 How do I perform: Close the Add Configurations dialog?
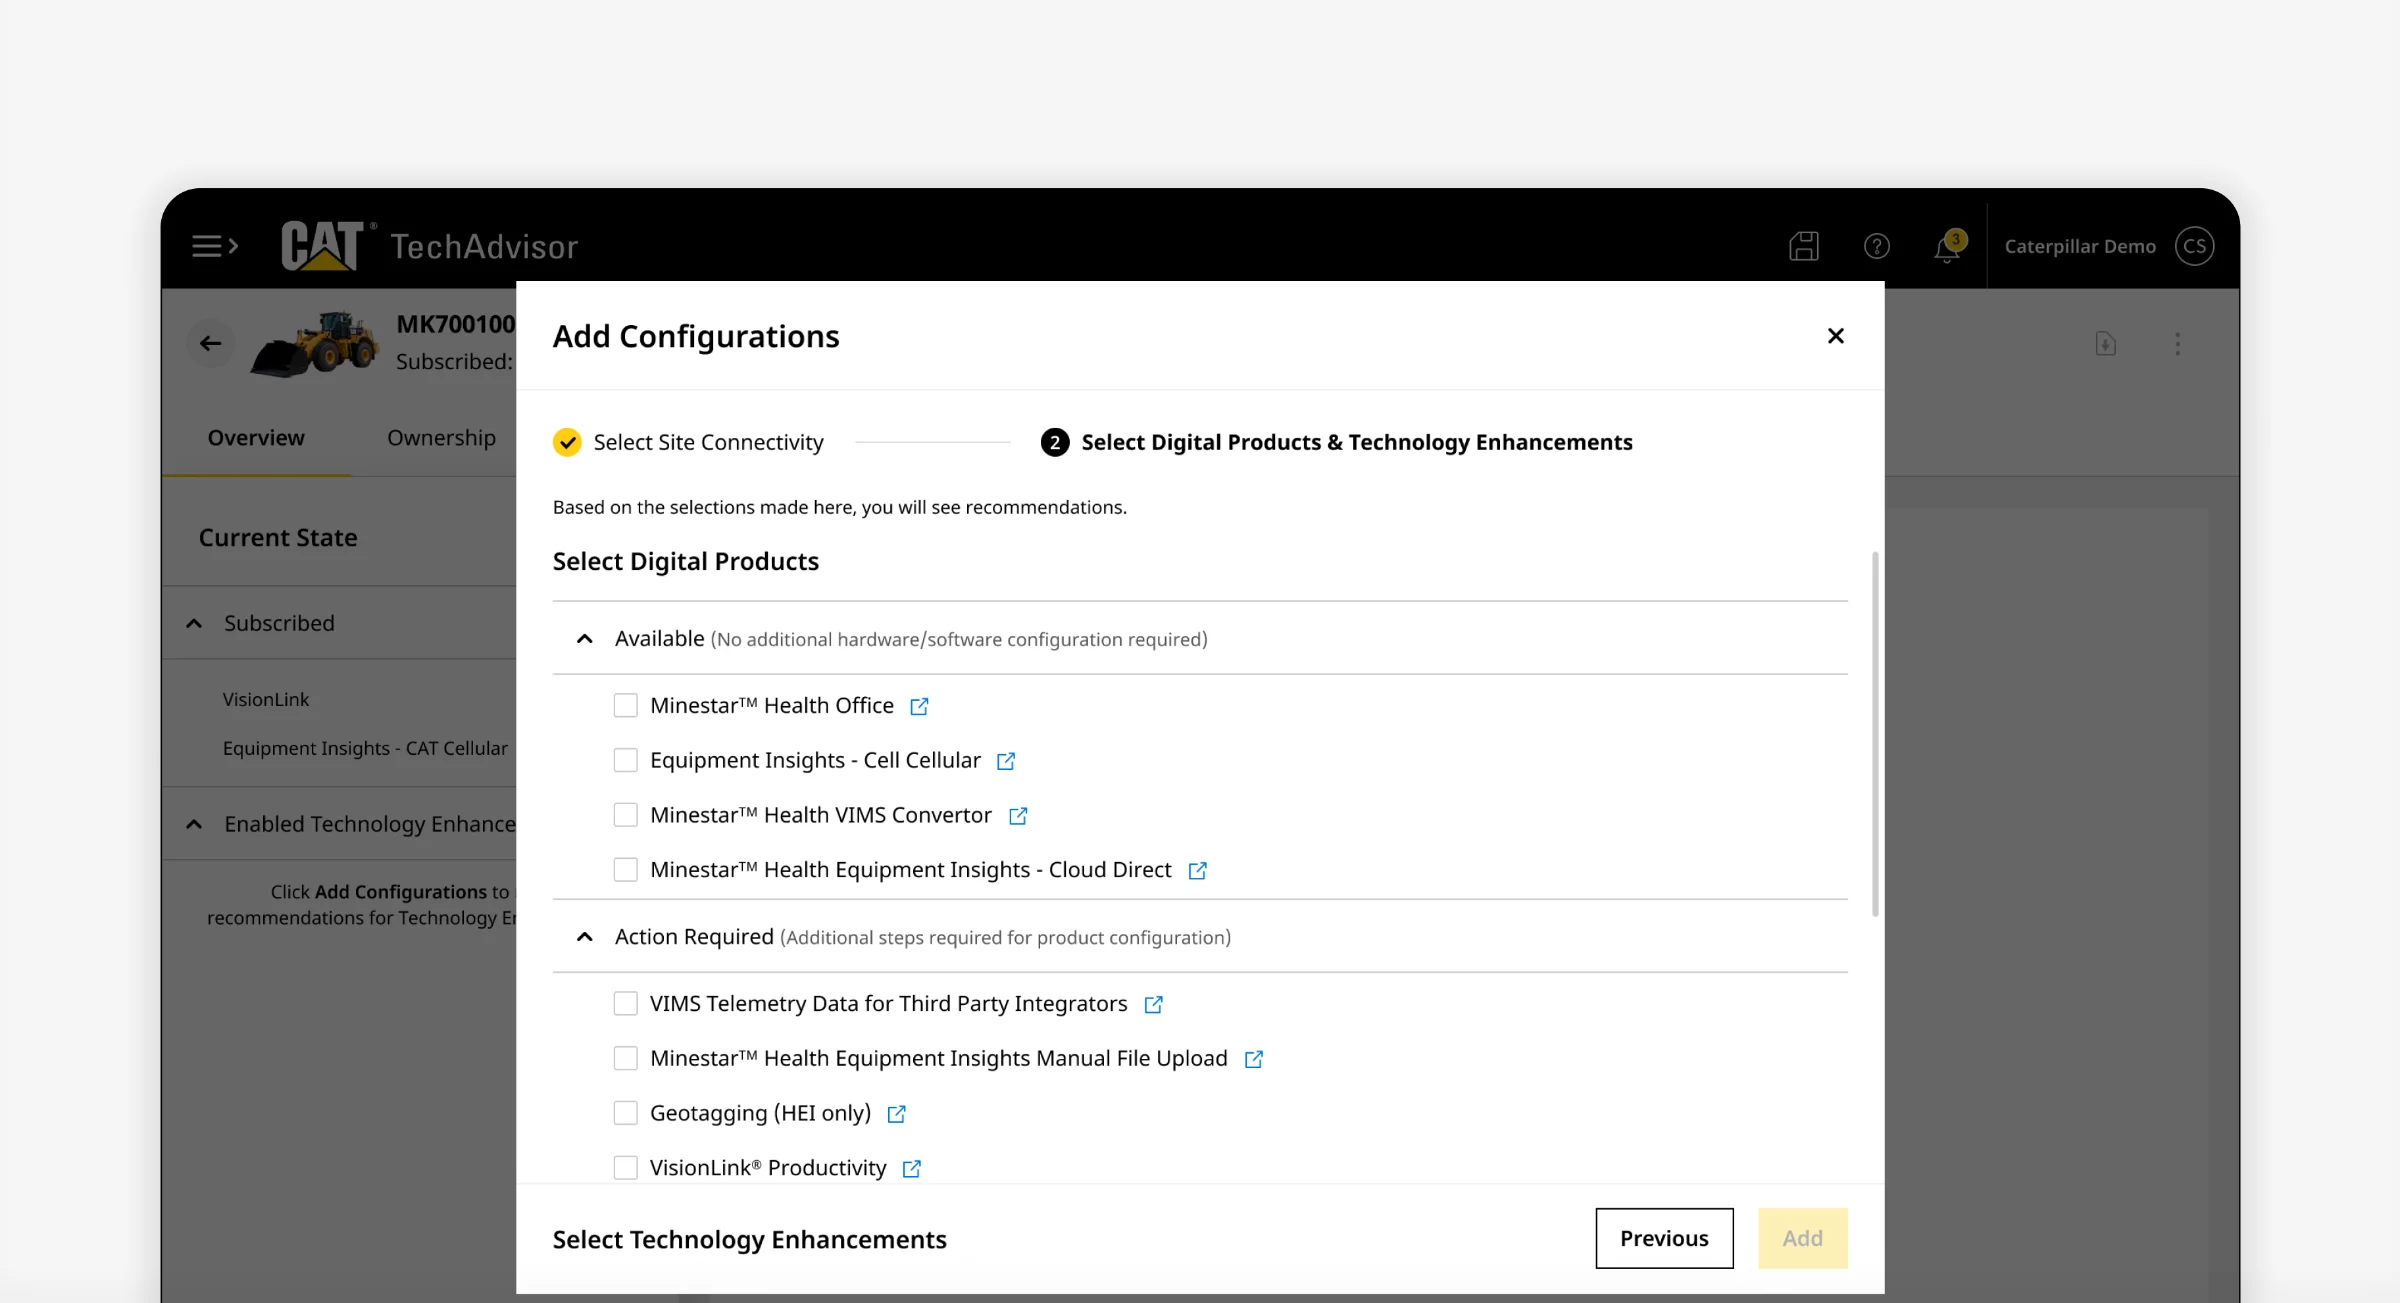click(1835, 336)
